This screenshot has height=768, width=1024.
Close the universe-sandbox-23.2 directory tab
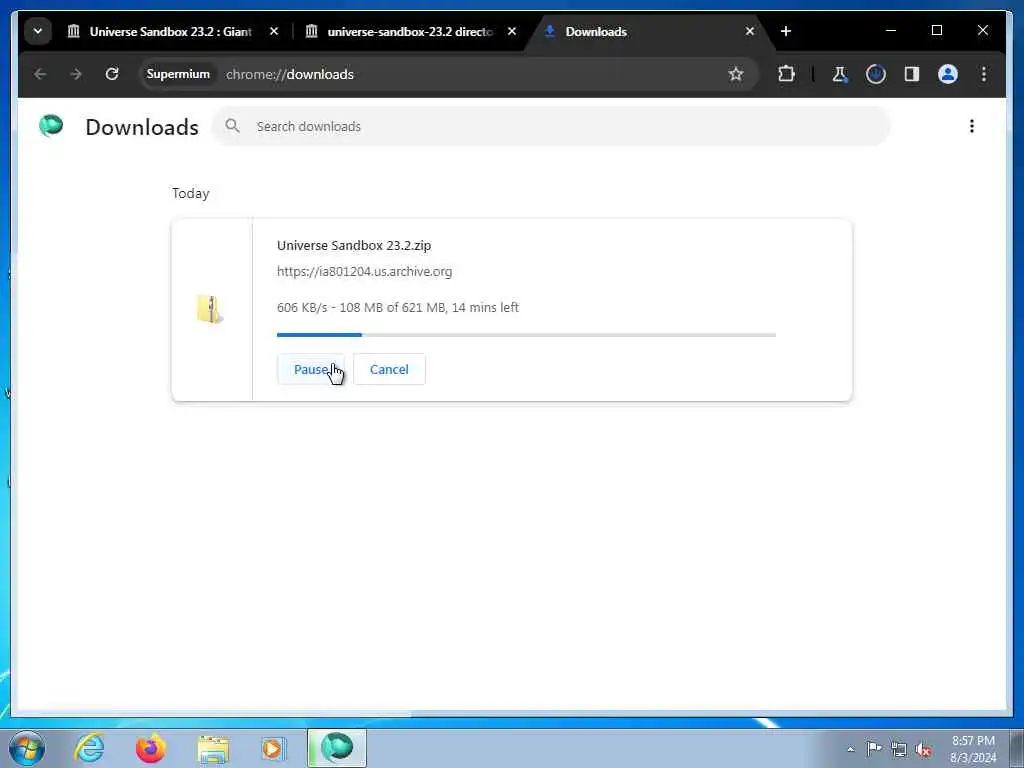512,31
